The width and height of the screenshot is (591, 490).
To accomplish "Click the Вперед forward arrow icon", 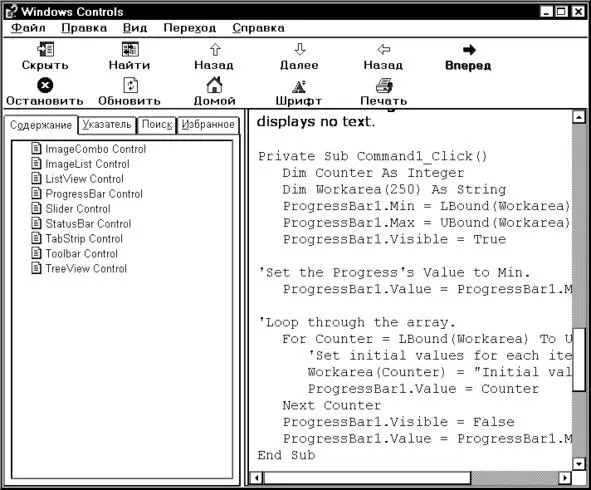I will pyautogui.click(x=469, y=49).
